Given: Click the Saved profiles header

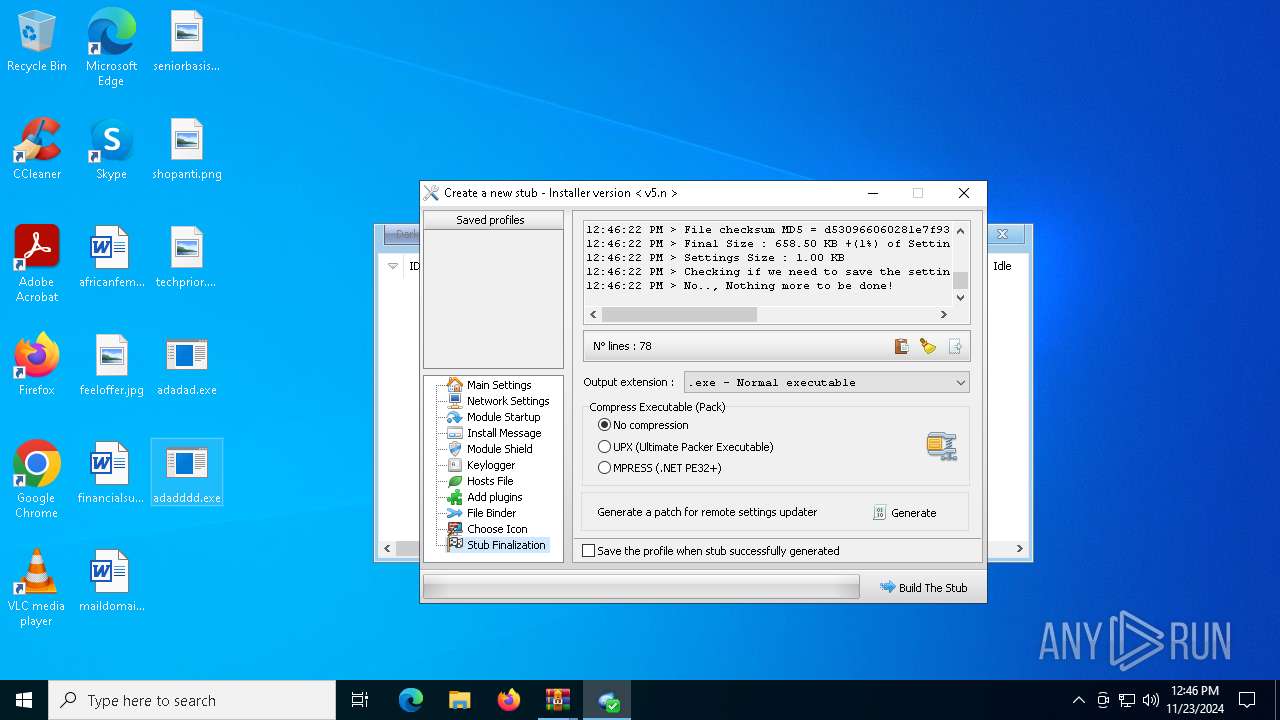Looking at the screenshot, I should click(x=491, y=220).
